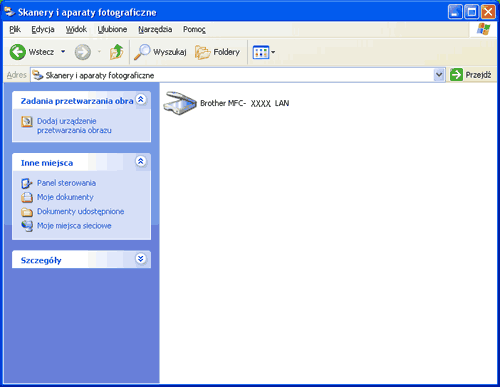
Task: Open the Edycja menu
Action: [x=43, y=29]
